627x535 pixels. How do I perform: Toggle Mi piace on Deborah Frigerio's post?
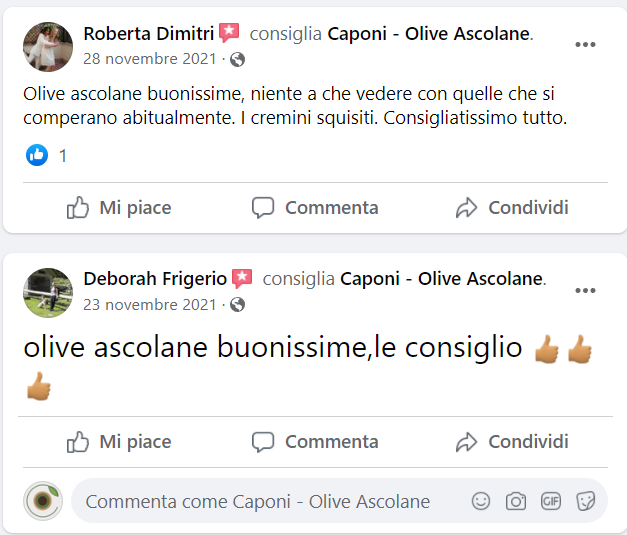coord(119,442)
